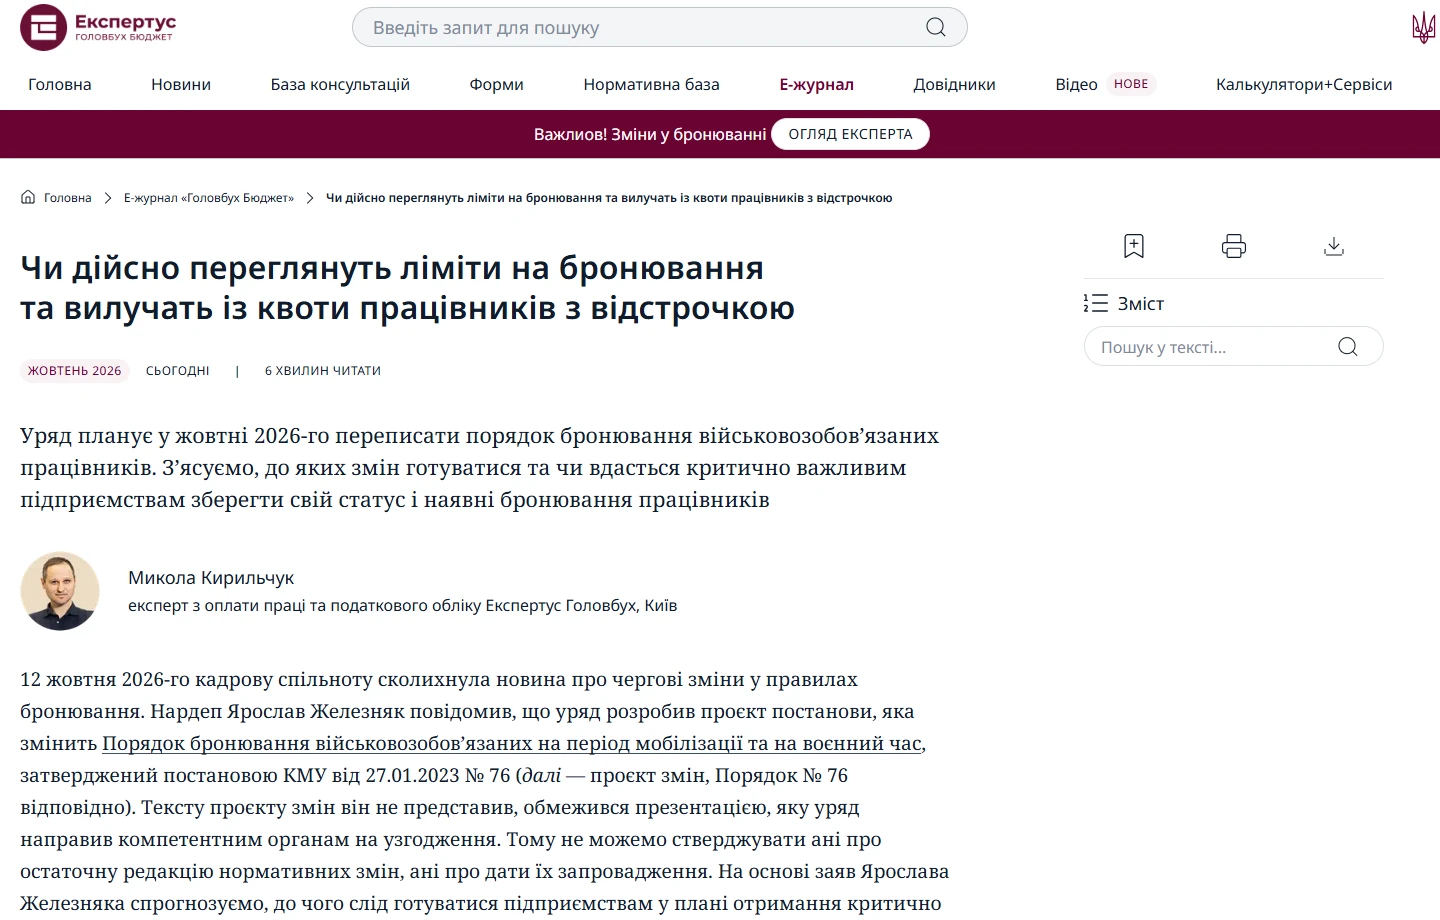This screenshot has height=920, width=1440.
Task: Click the magnifier icon in the main search bar
Action: pyautogui.click(x=936, y=27)
